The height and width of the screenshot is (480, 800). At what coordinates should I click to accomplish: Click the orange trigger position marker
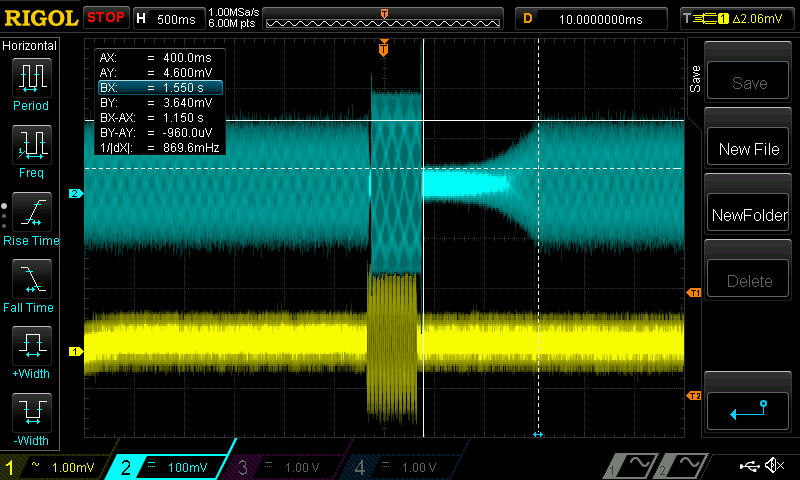point(384,48)
